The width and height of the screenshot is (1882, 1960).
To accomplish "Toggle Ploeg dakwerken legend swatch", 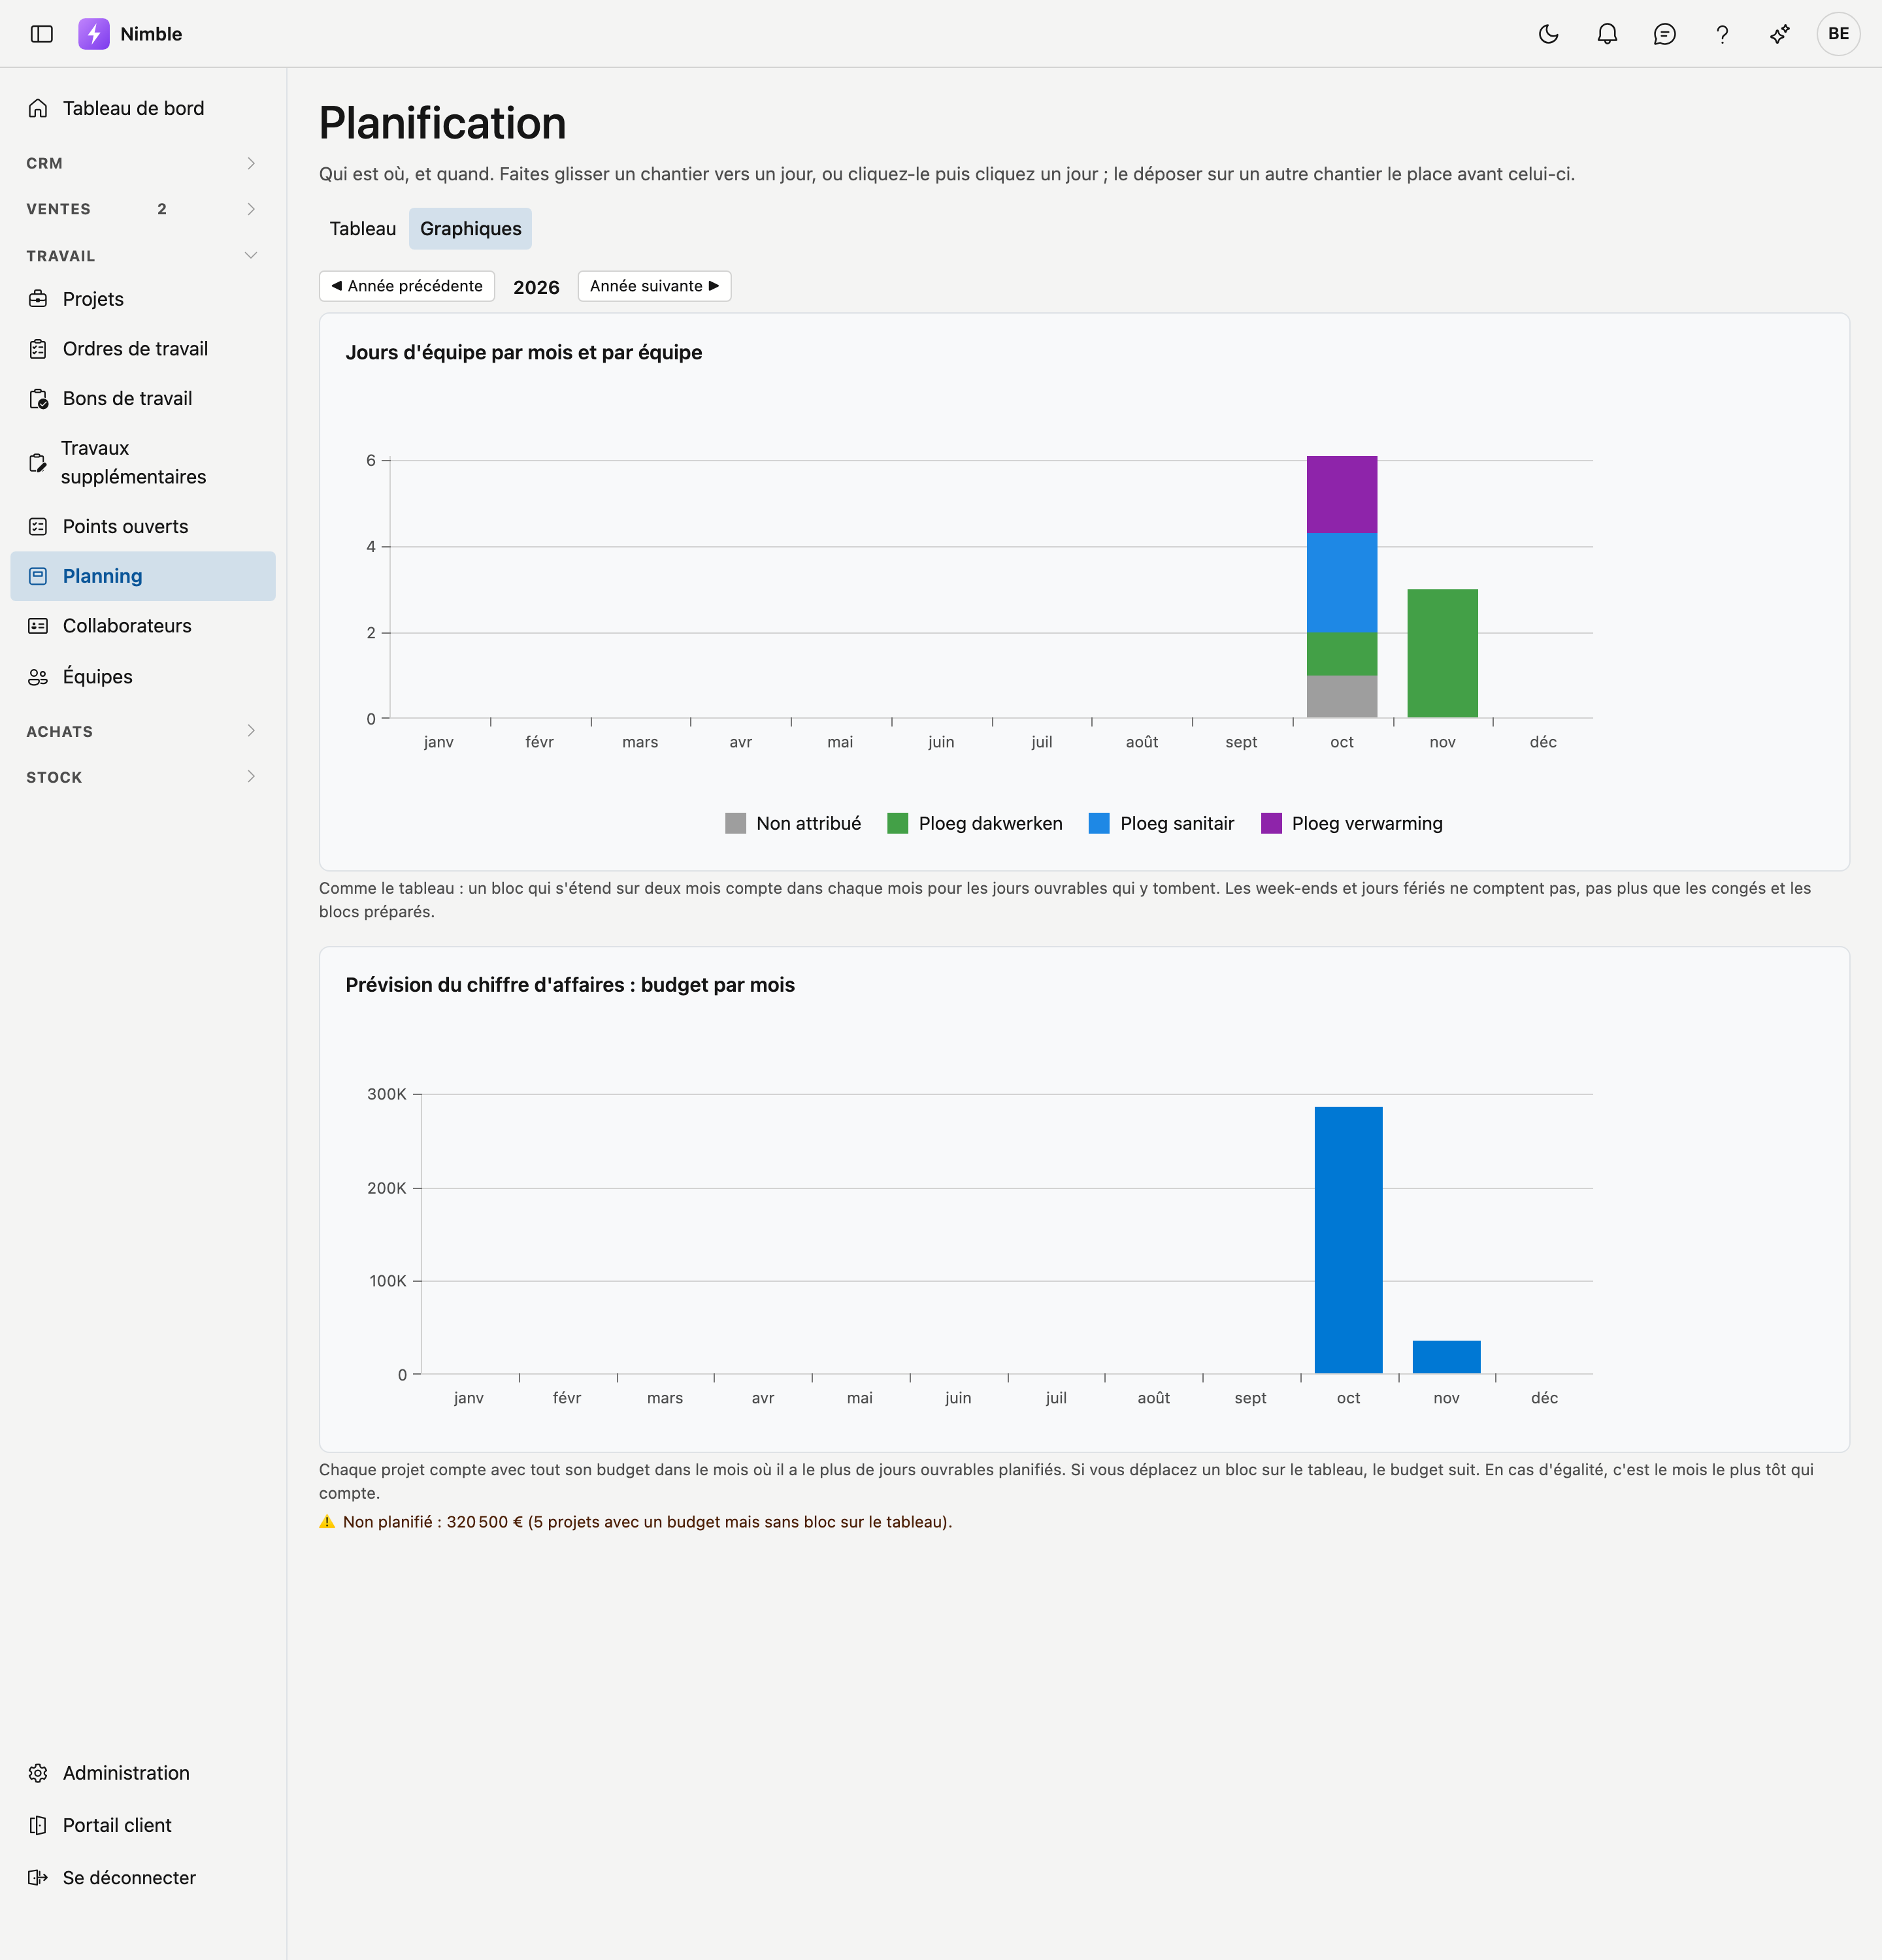I will [x=897, y=823].
